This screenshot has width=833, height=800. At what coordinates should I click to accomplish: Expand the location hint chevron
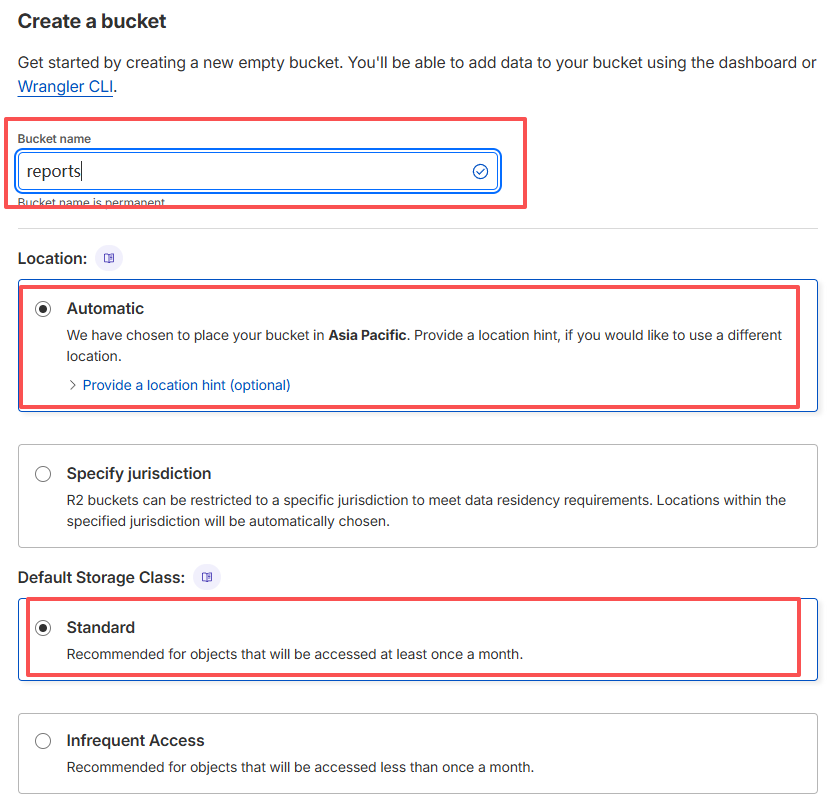click(x=73, y=385)
